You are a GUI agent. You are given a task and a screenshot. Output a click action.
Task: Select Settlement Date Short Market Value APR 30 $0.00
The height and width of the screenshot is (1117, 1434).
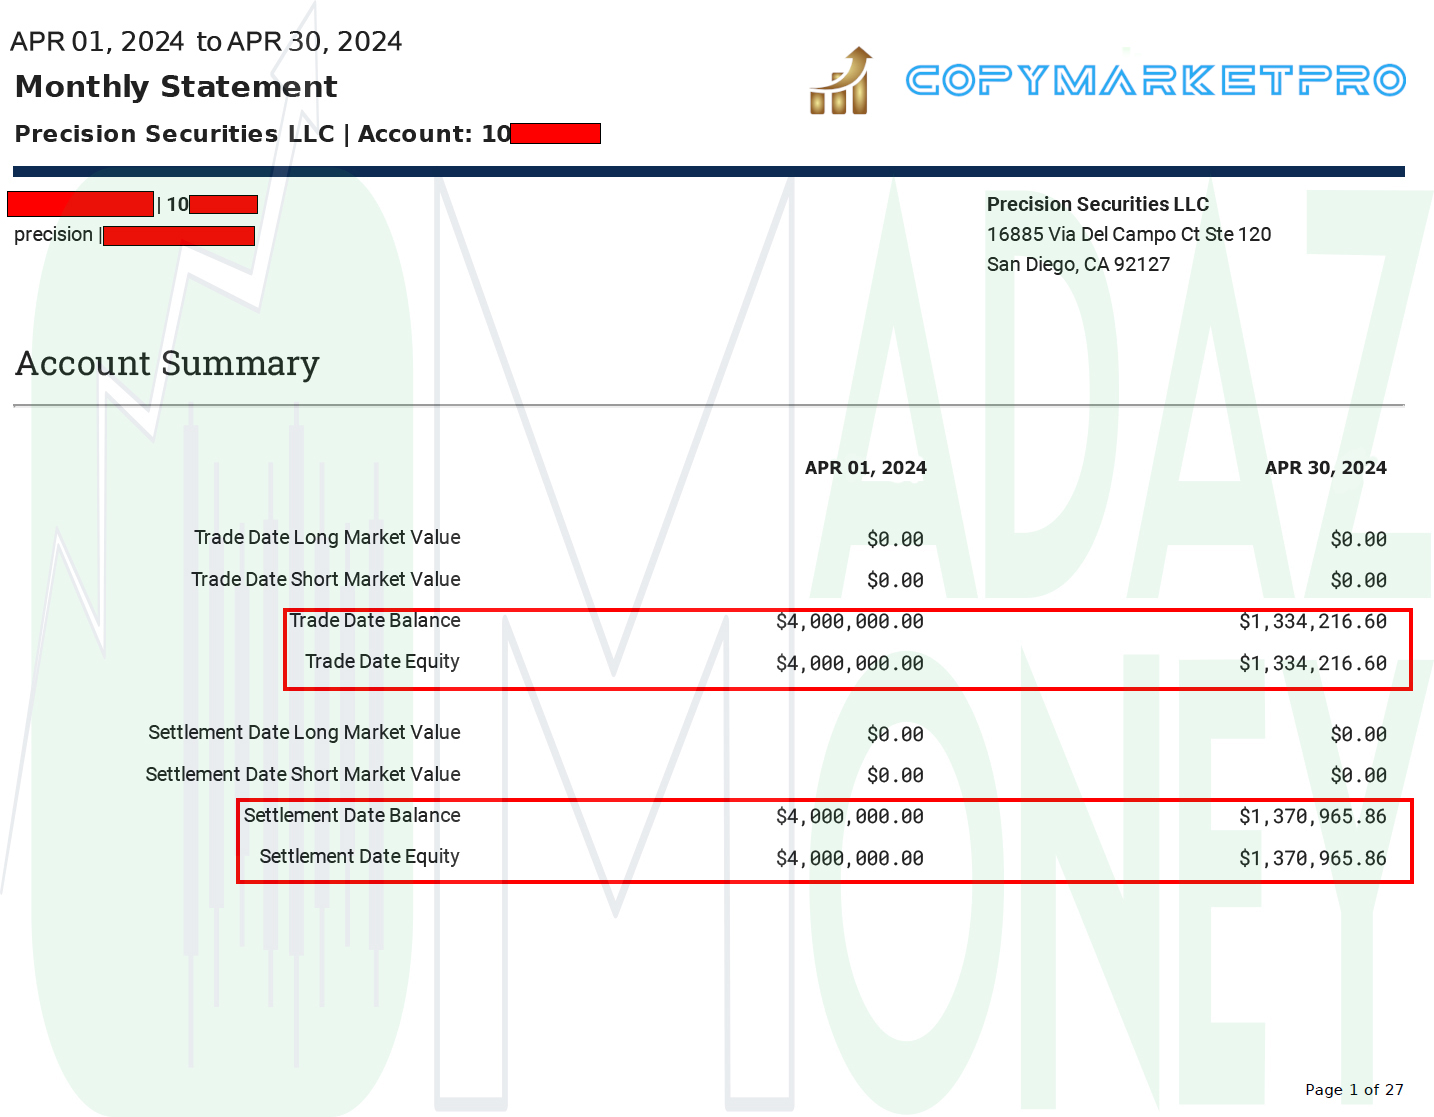click(x=1359, y=776)
